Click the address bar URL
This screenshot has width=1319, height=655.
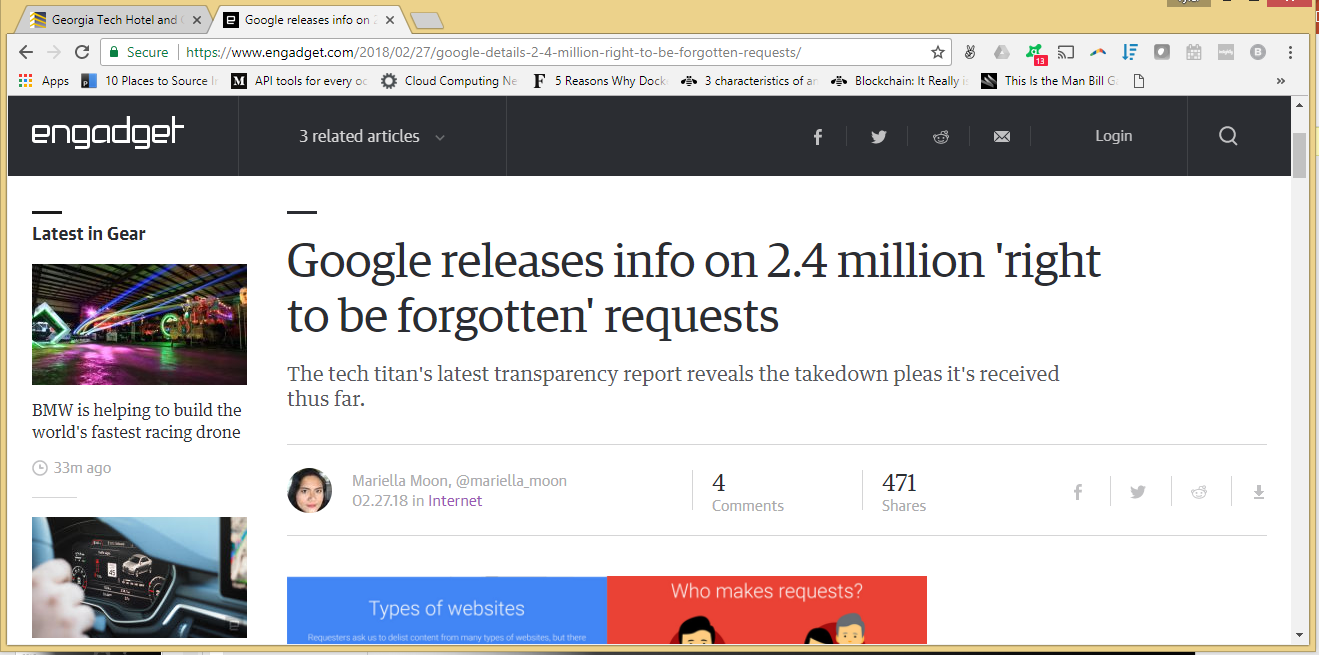pyautogui.click(x=493, y=52)
